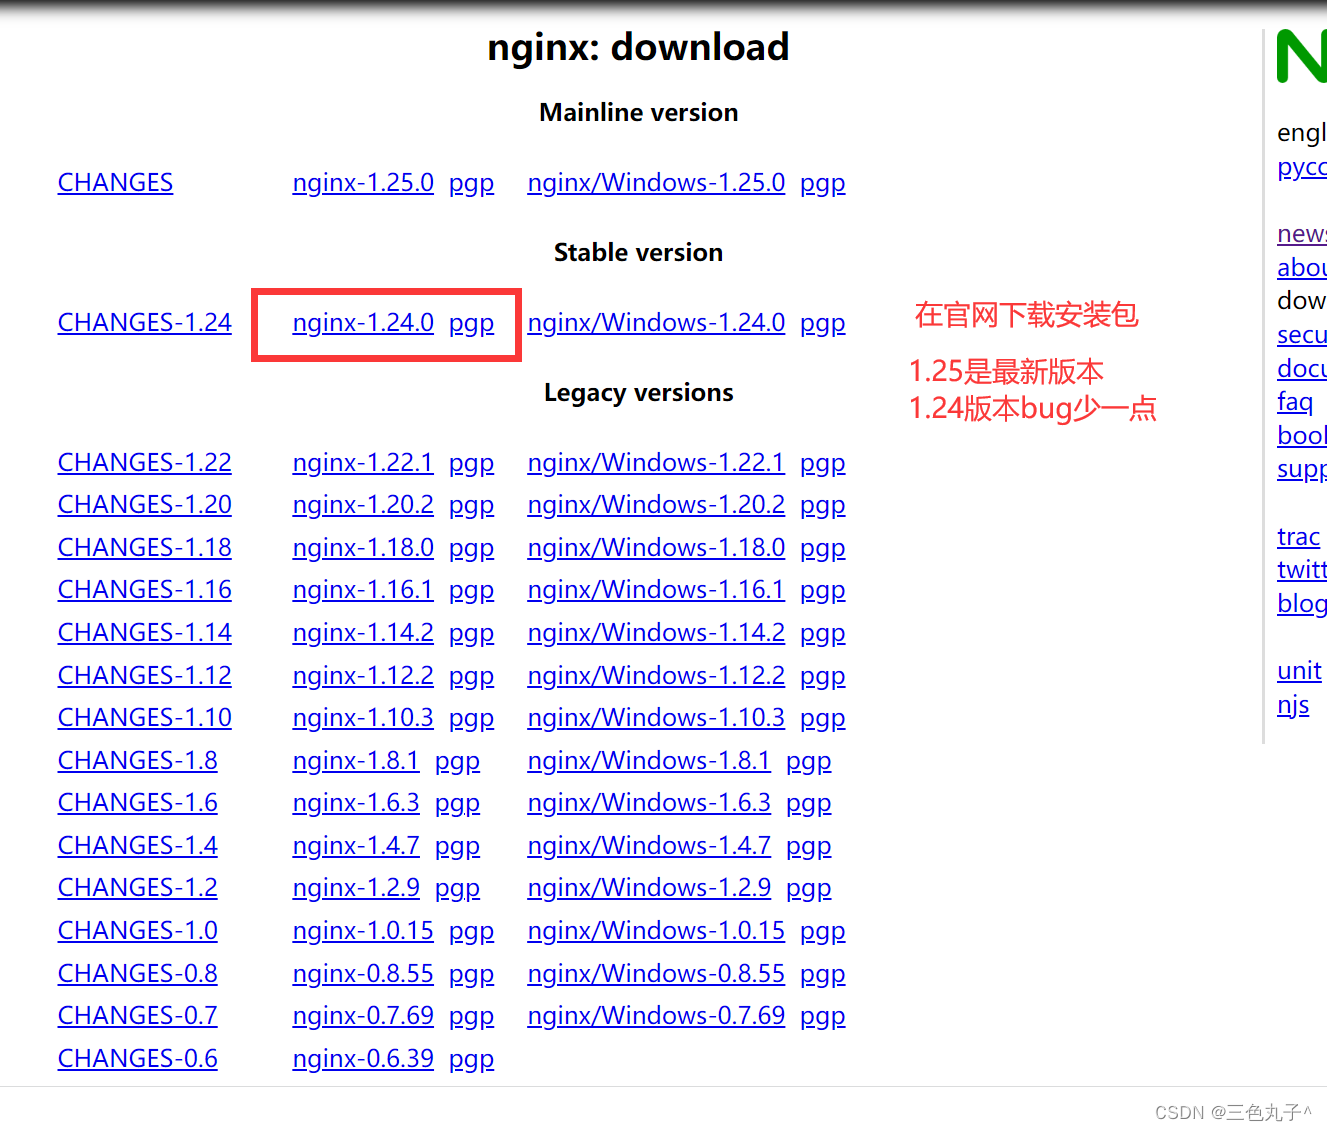Viewport: 1327px width, 1131px height.
Task: Open the njs sidebar link
Action: click(x=1293, y=706)
